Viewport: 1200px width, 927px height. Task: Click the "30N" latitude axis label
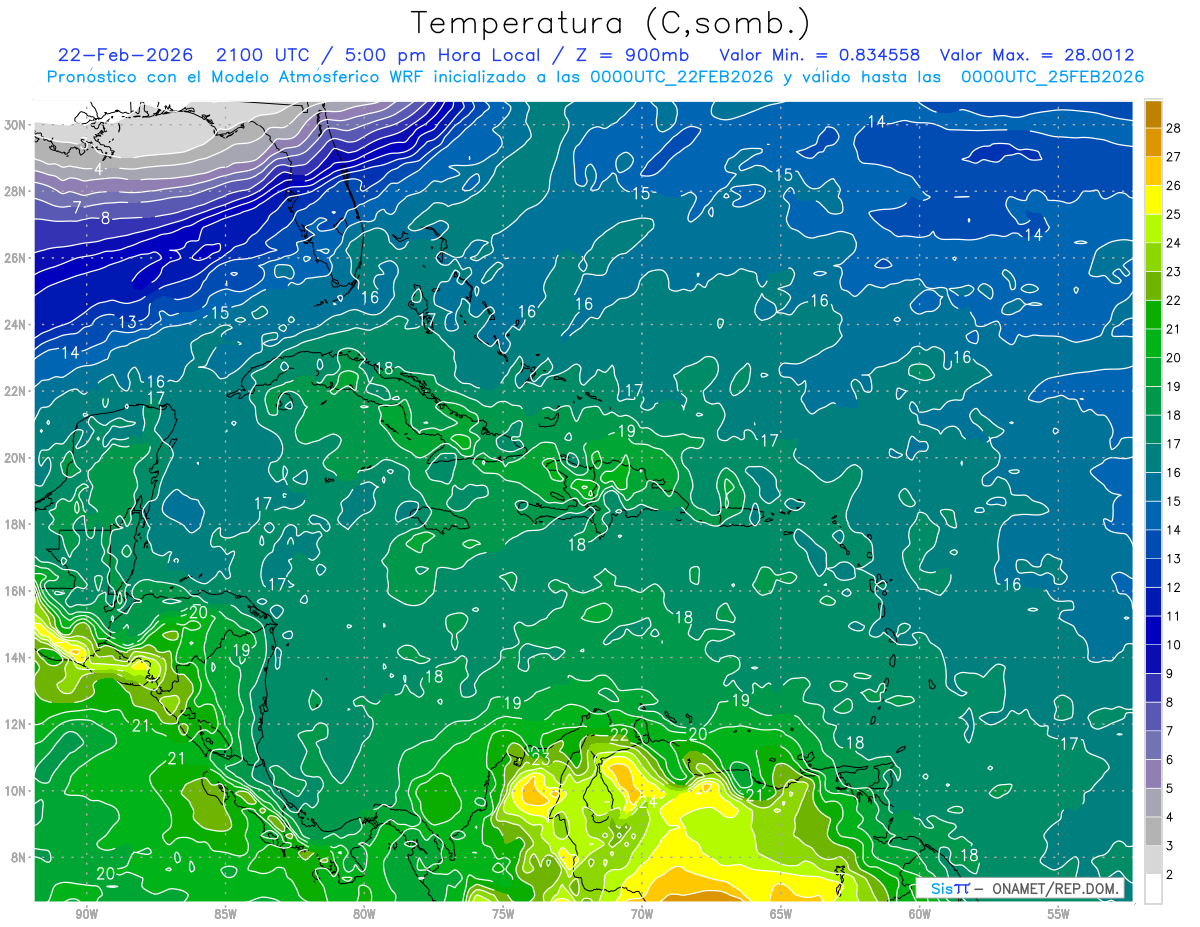[x=15, y=125]
